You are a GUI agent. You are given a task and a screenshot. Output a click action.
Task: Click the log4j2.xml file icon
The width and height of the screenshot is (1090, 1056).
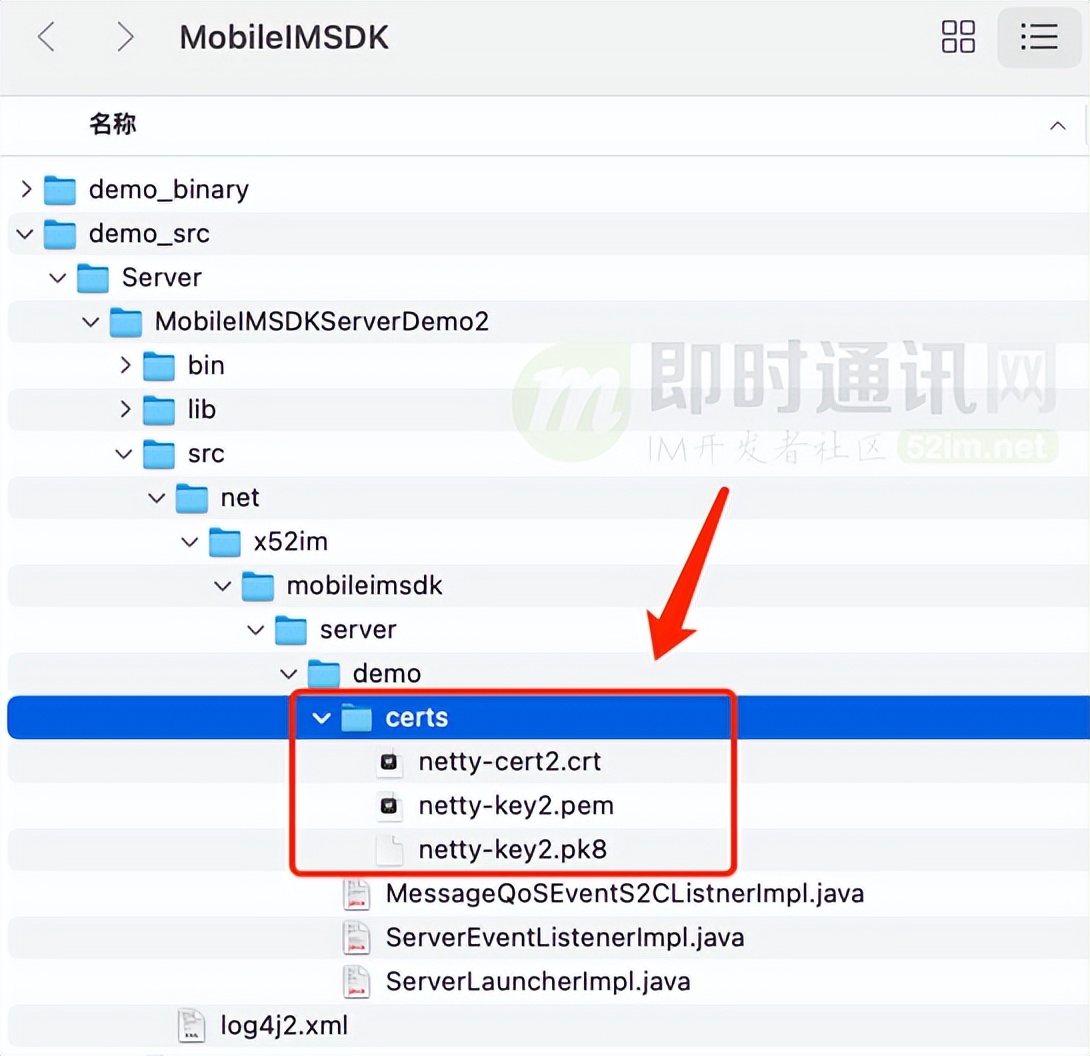(x=191, y=1026)
